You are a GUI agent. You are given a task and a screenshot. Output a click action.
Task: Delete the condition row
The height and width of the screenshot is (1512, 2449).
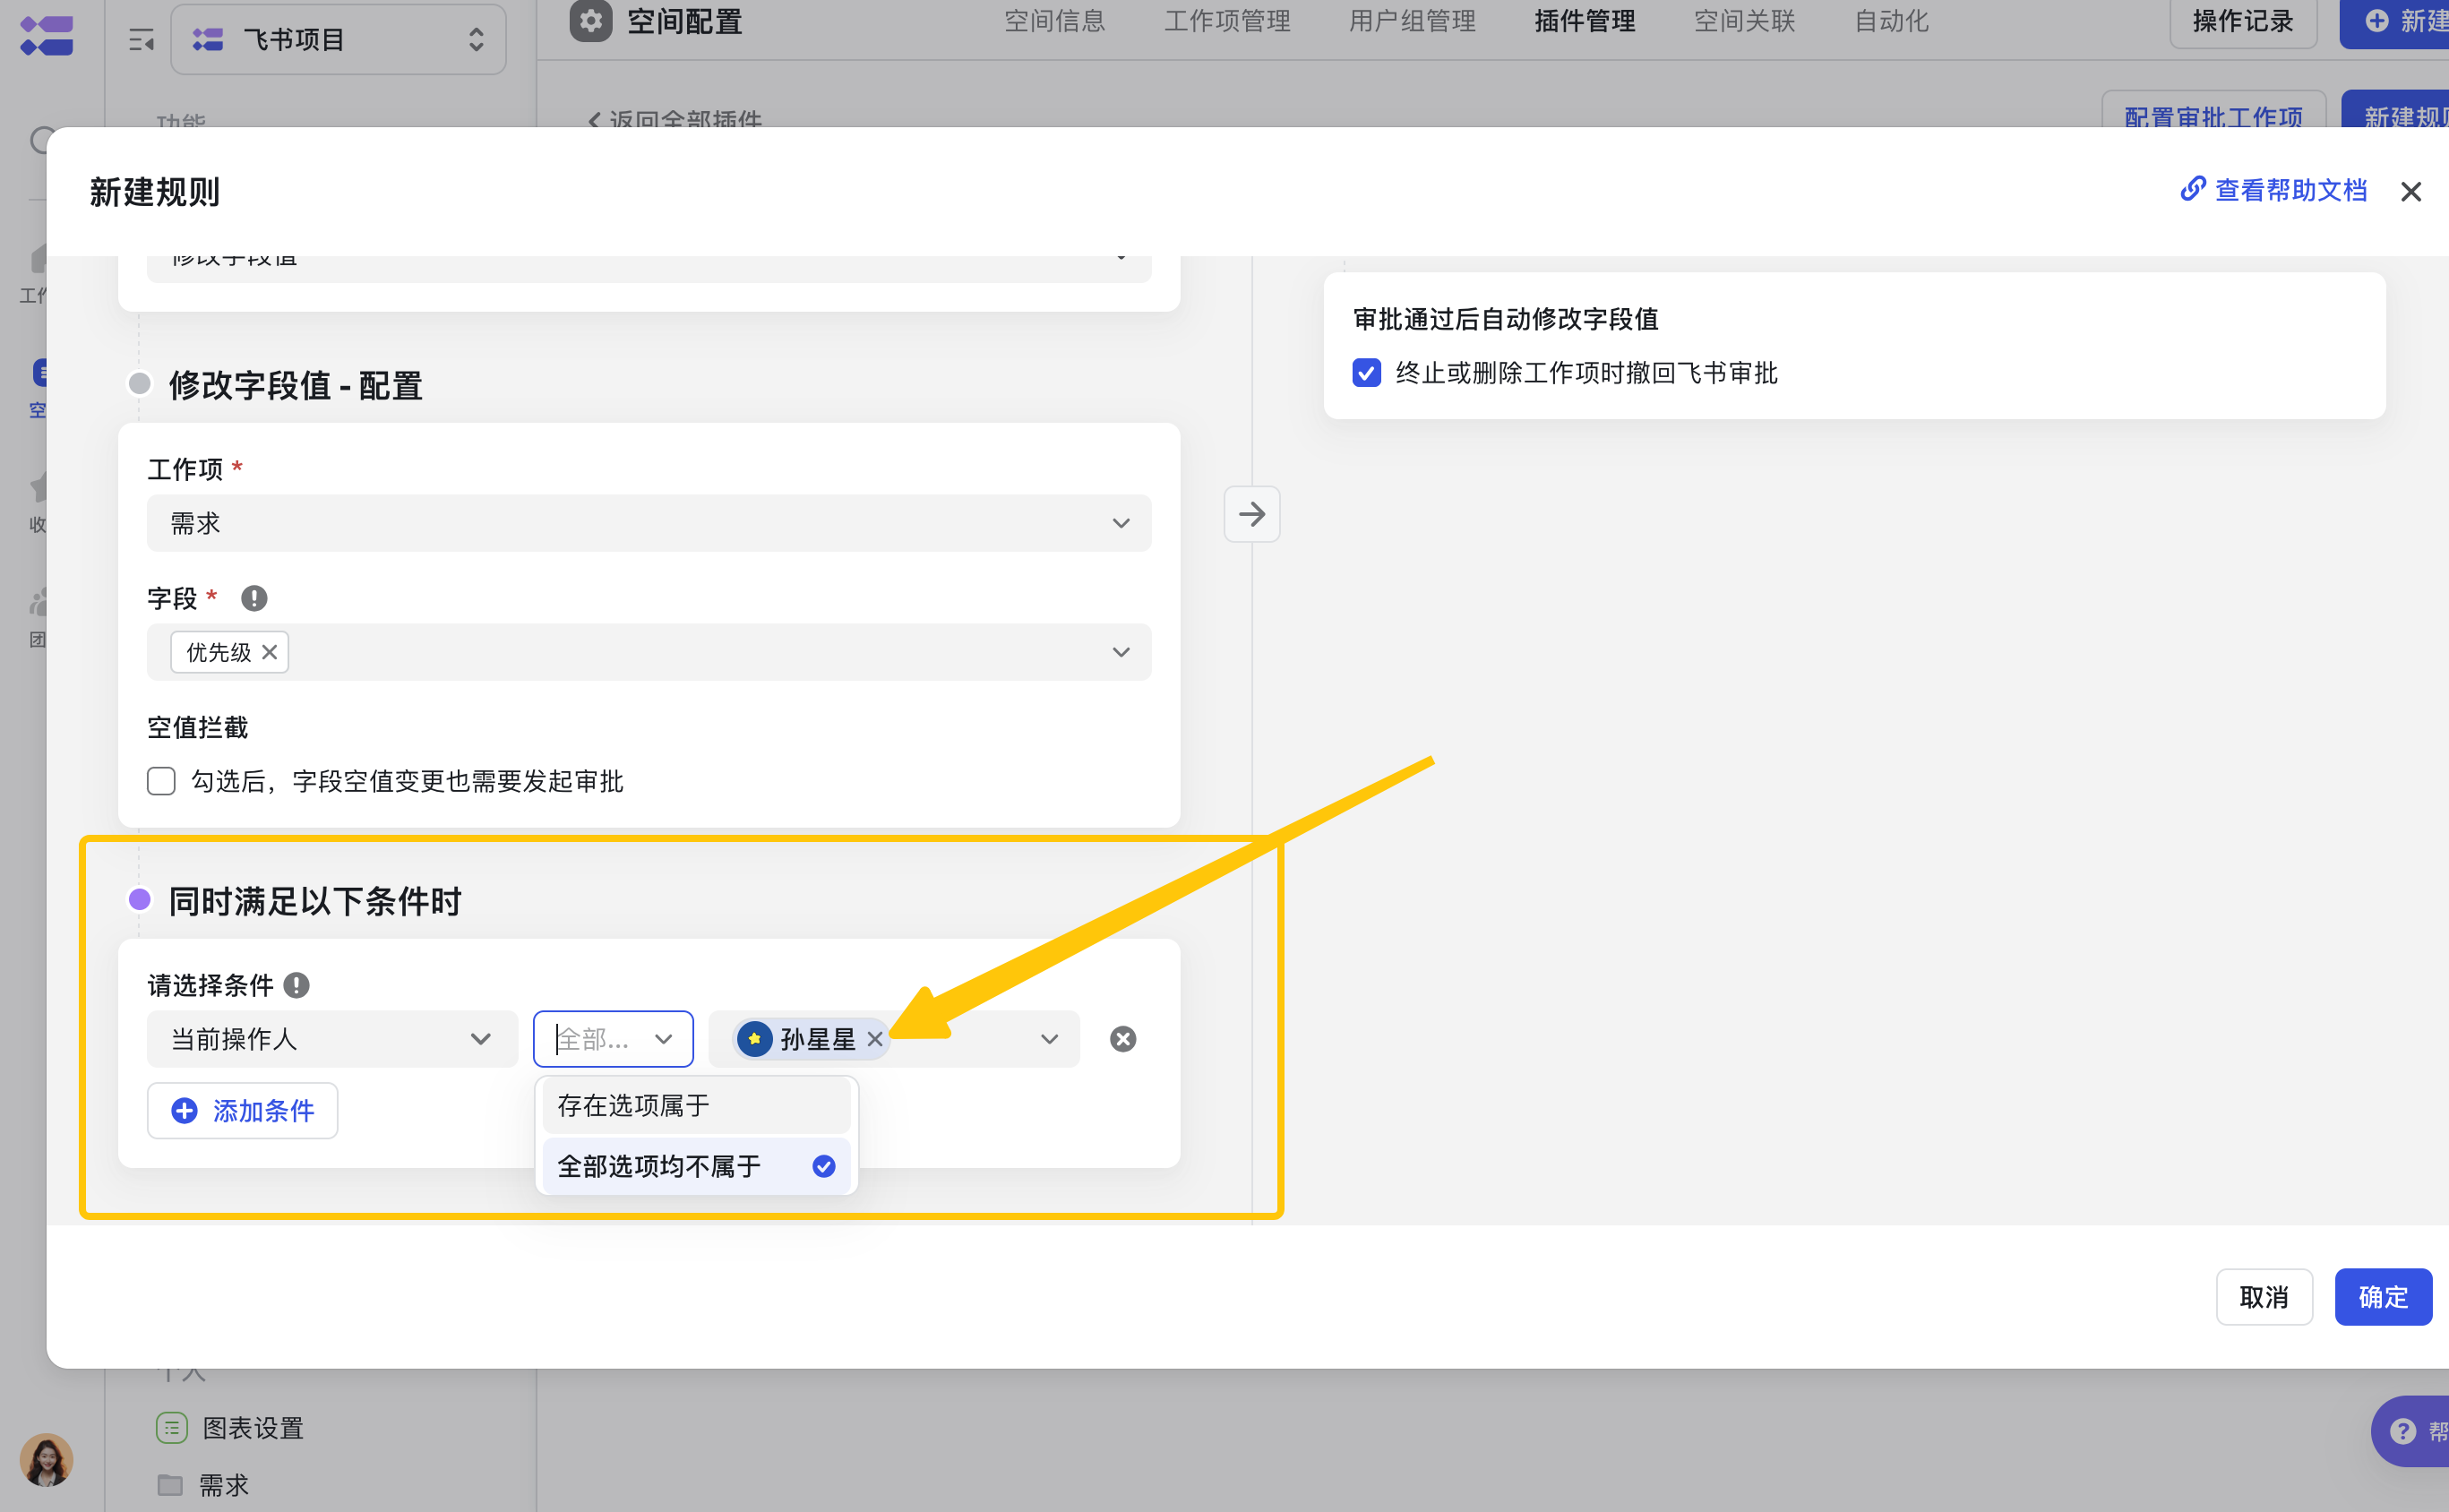coord(1123,1039)
